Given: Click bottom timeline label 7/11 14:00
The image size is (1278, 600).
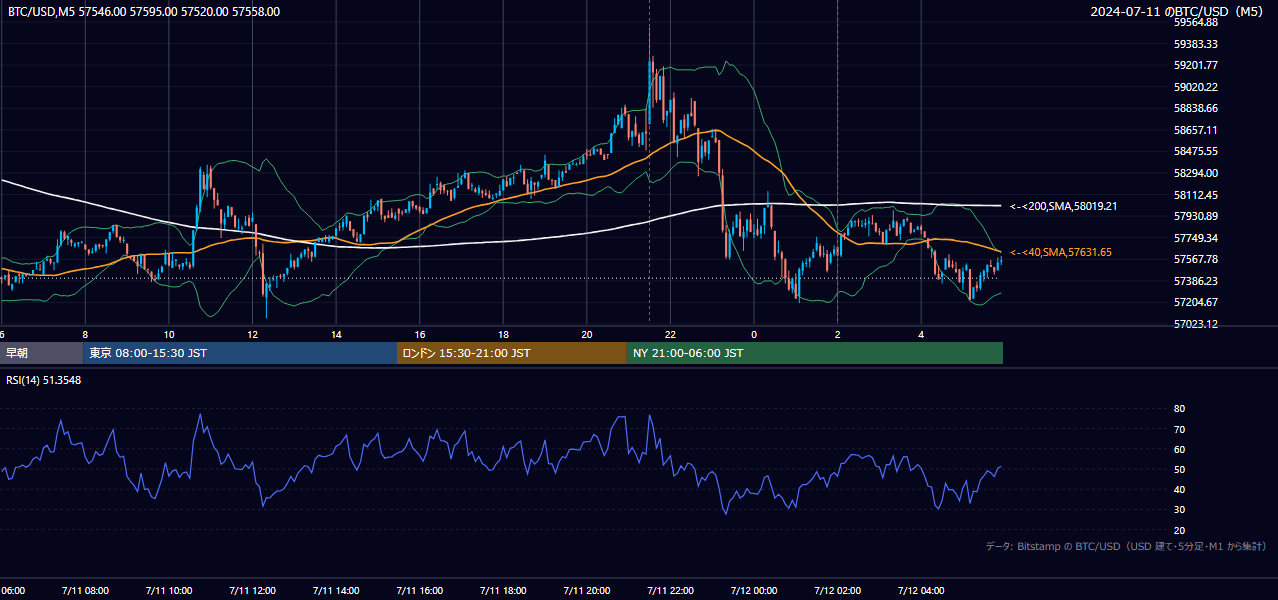Looking at the screenshot, I should (336, 590).
